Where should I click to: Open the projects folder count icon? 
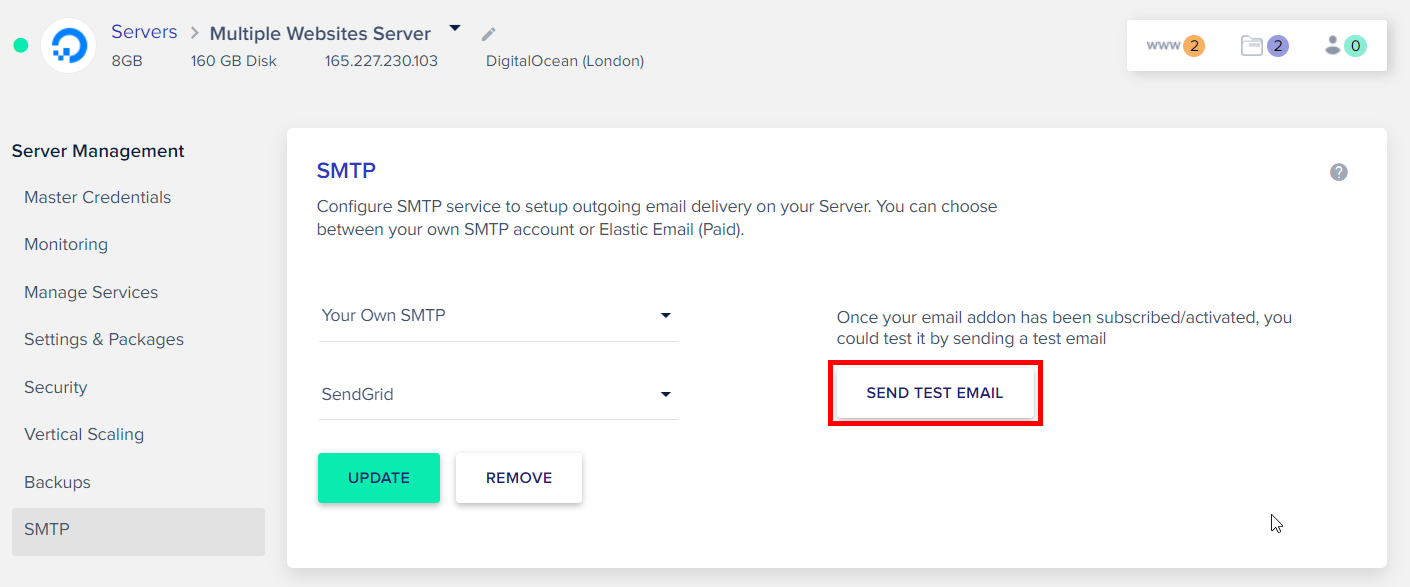[1264, 45]
